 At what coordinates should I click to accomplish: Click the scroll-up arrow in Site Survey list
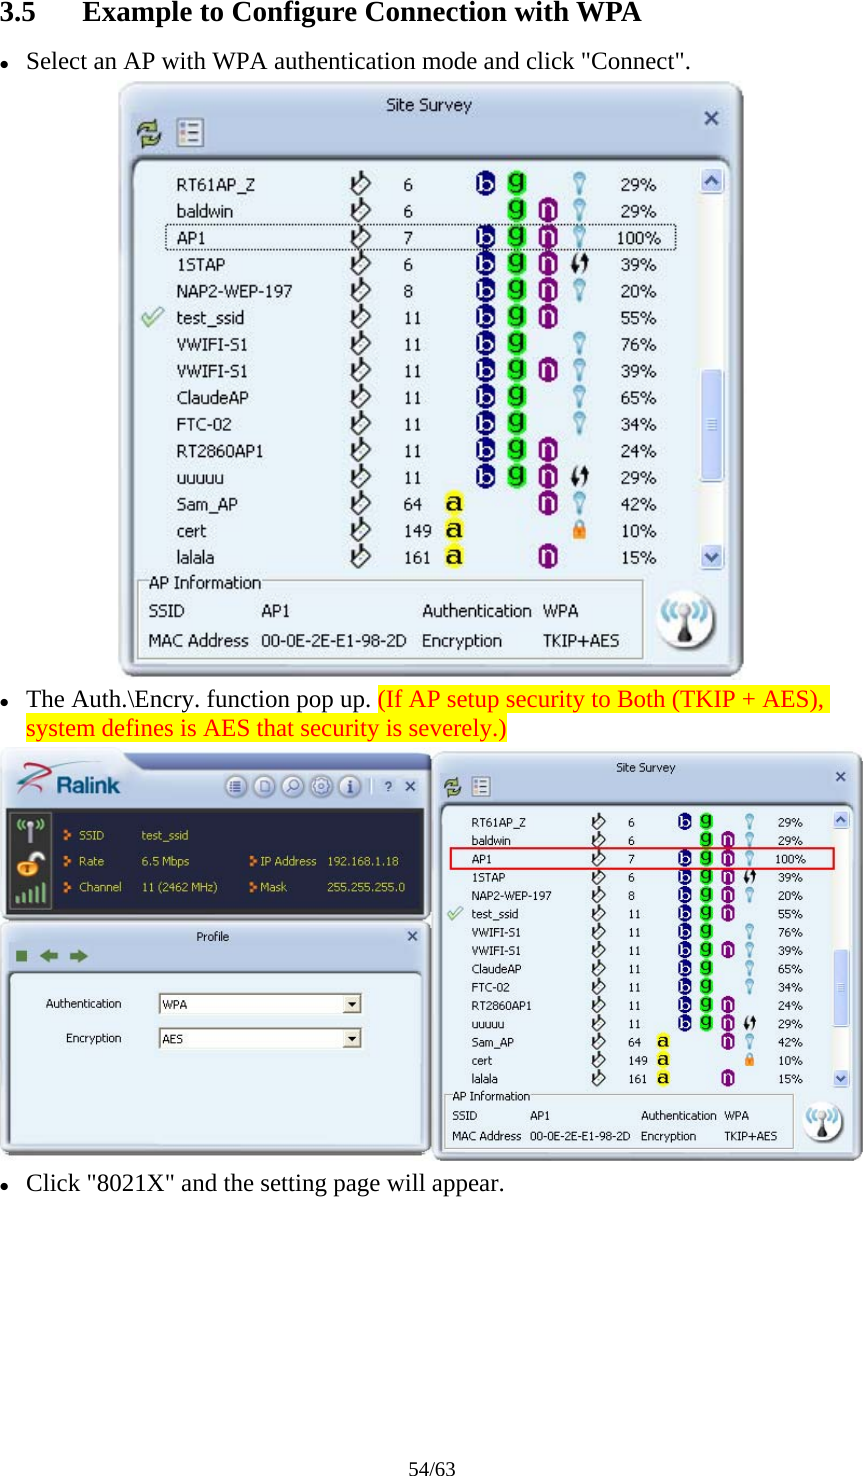710,179
